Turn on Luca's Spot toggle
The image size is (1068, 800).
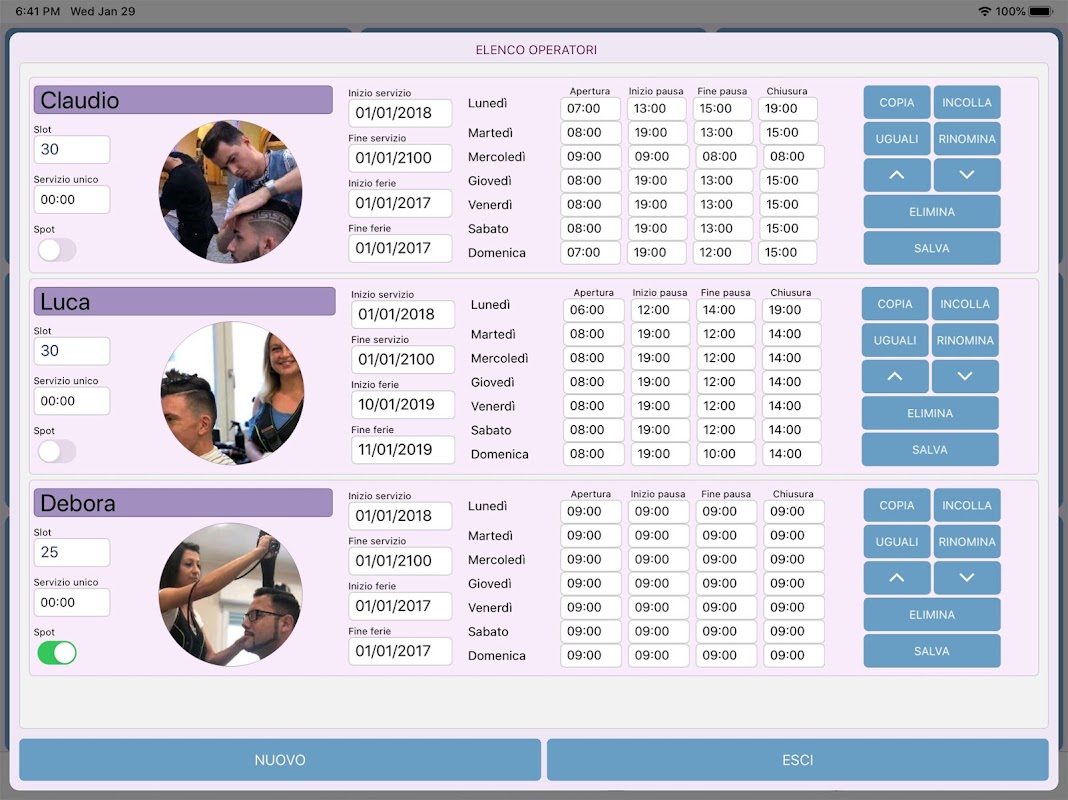[57, 451]
